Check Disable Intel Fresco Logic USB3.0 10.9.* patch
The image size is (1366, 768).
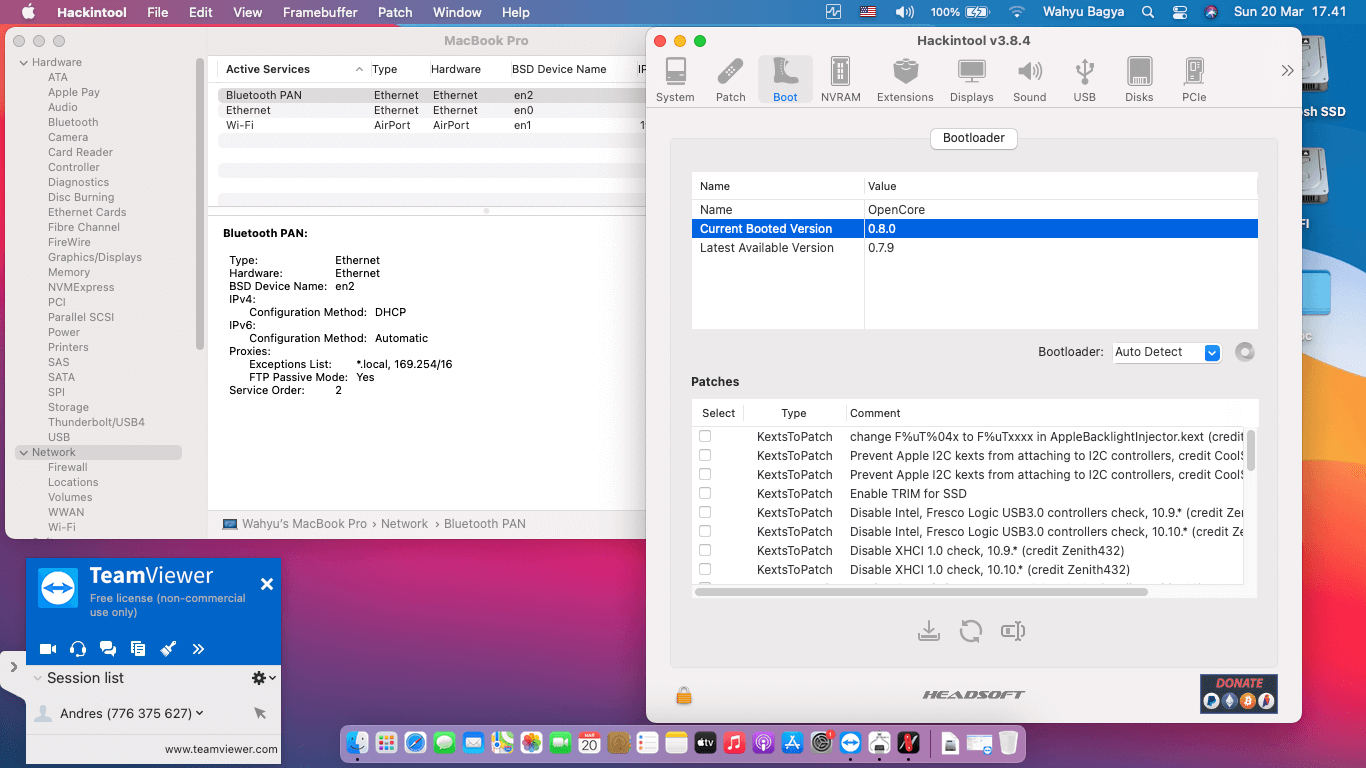705,513
